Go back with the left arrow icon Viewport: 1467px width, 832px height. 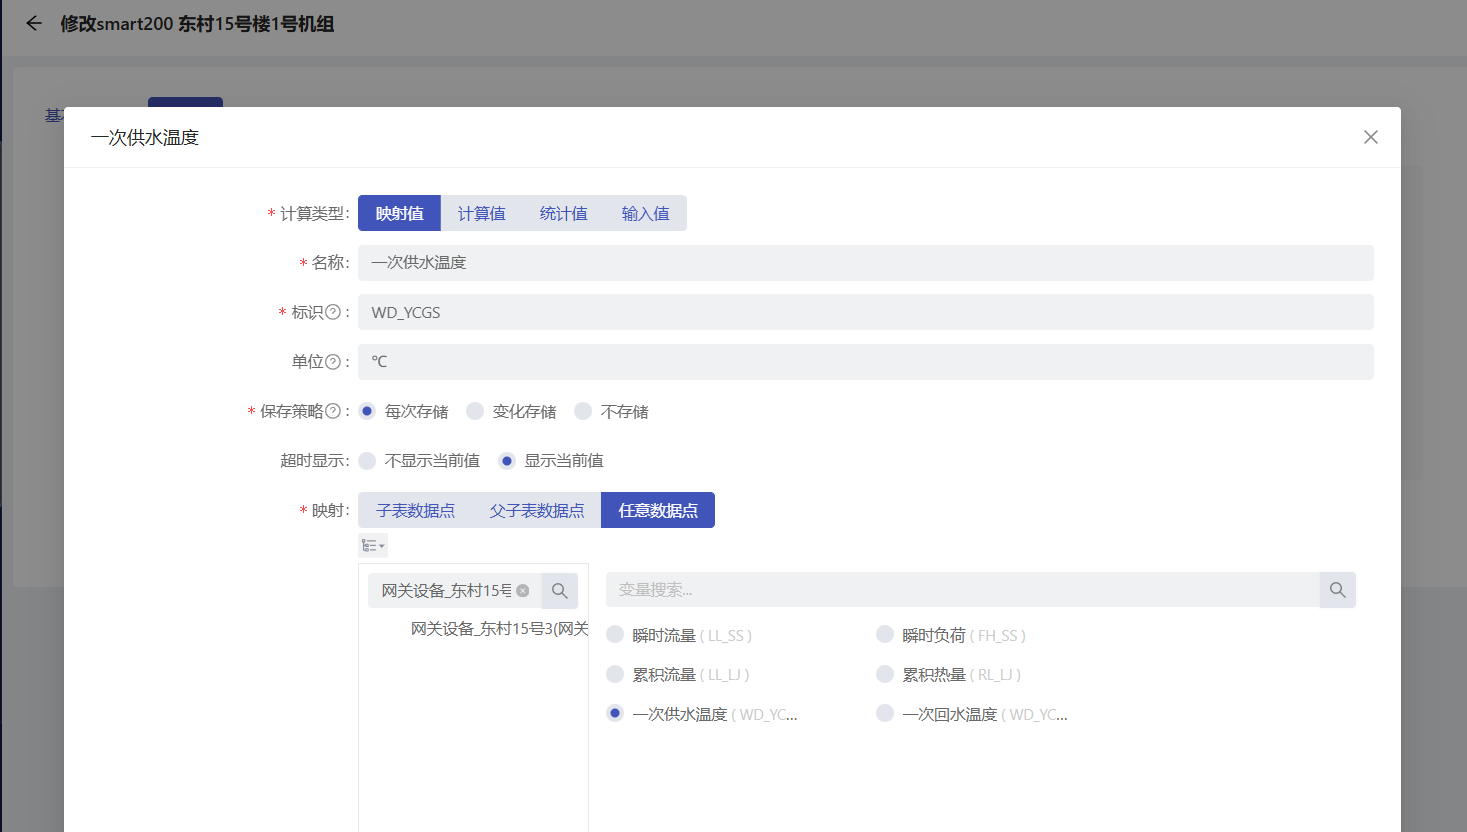point(34,23)
